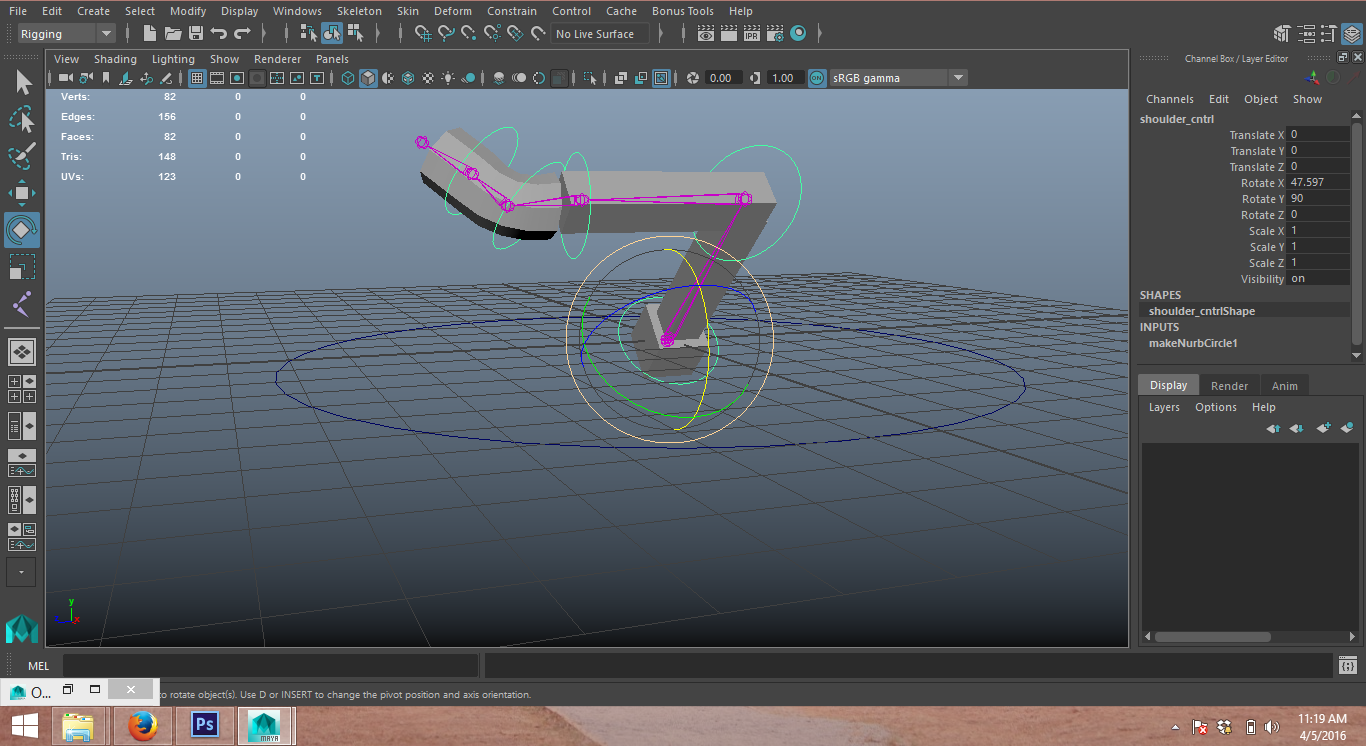Open the Render View window
This screenshot has height=746, width=1366.
pos(706,33)
